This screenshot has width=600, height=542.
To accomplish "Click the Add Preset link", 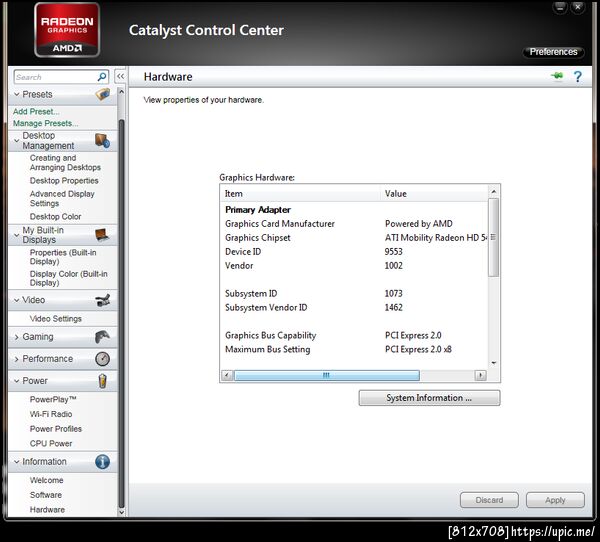I will 36,111.
